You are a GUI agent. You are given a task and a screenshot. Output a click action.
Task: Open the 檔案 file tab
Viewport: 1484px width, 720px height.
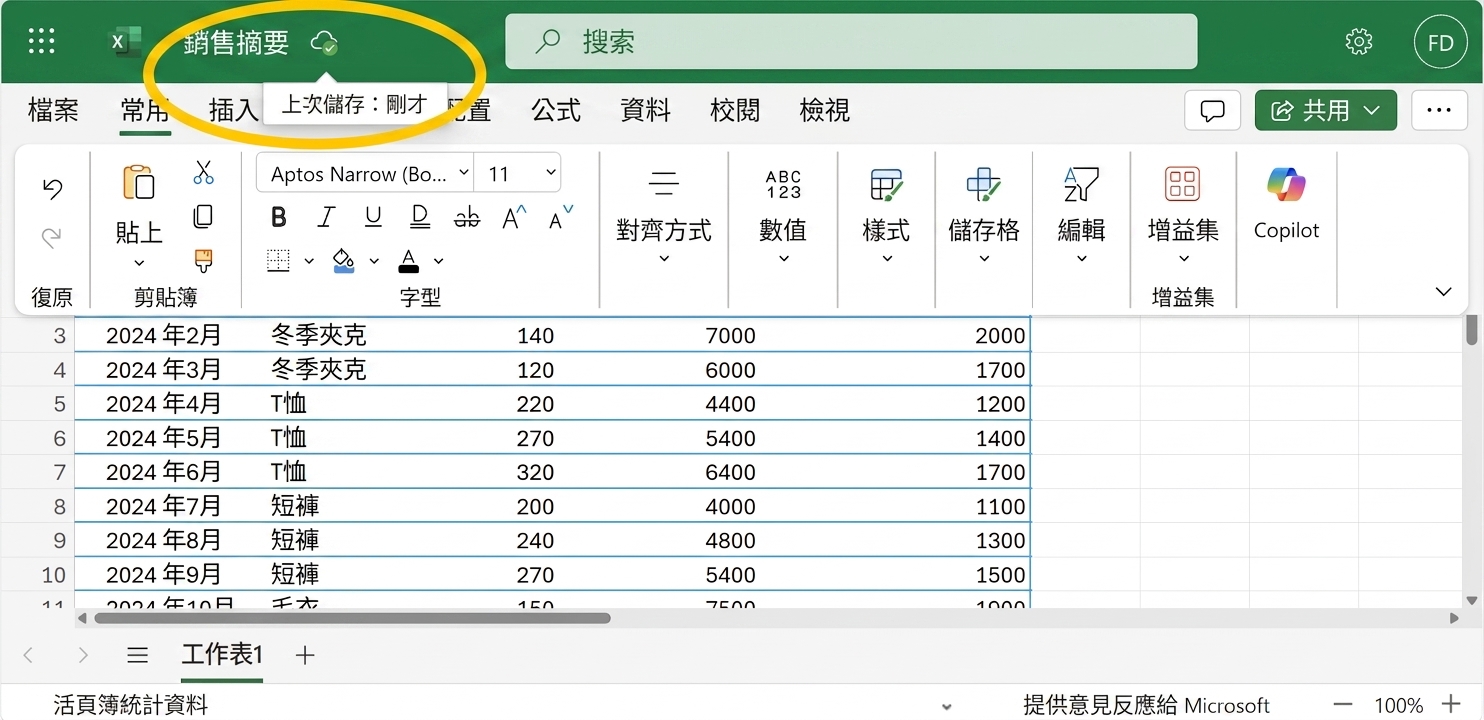pyautogui.click(x=53, y=110)
